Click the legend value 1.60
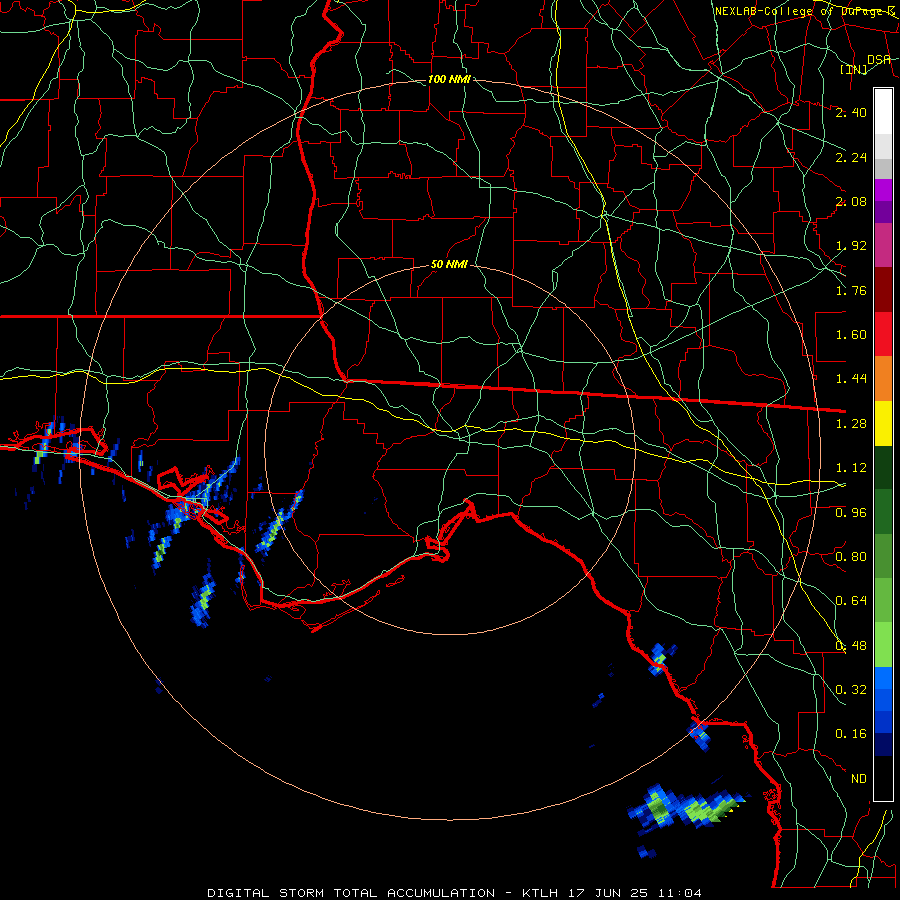900x900 pixels. coord(851,335)
